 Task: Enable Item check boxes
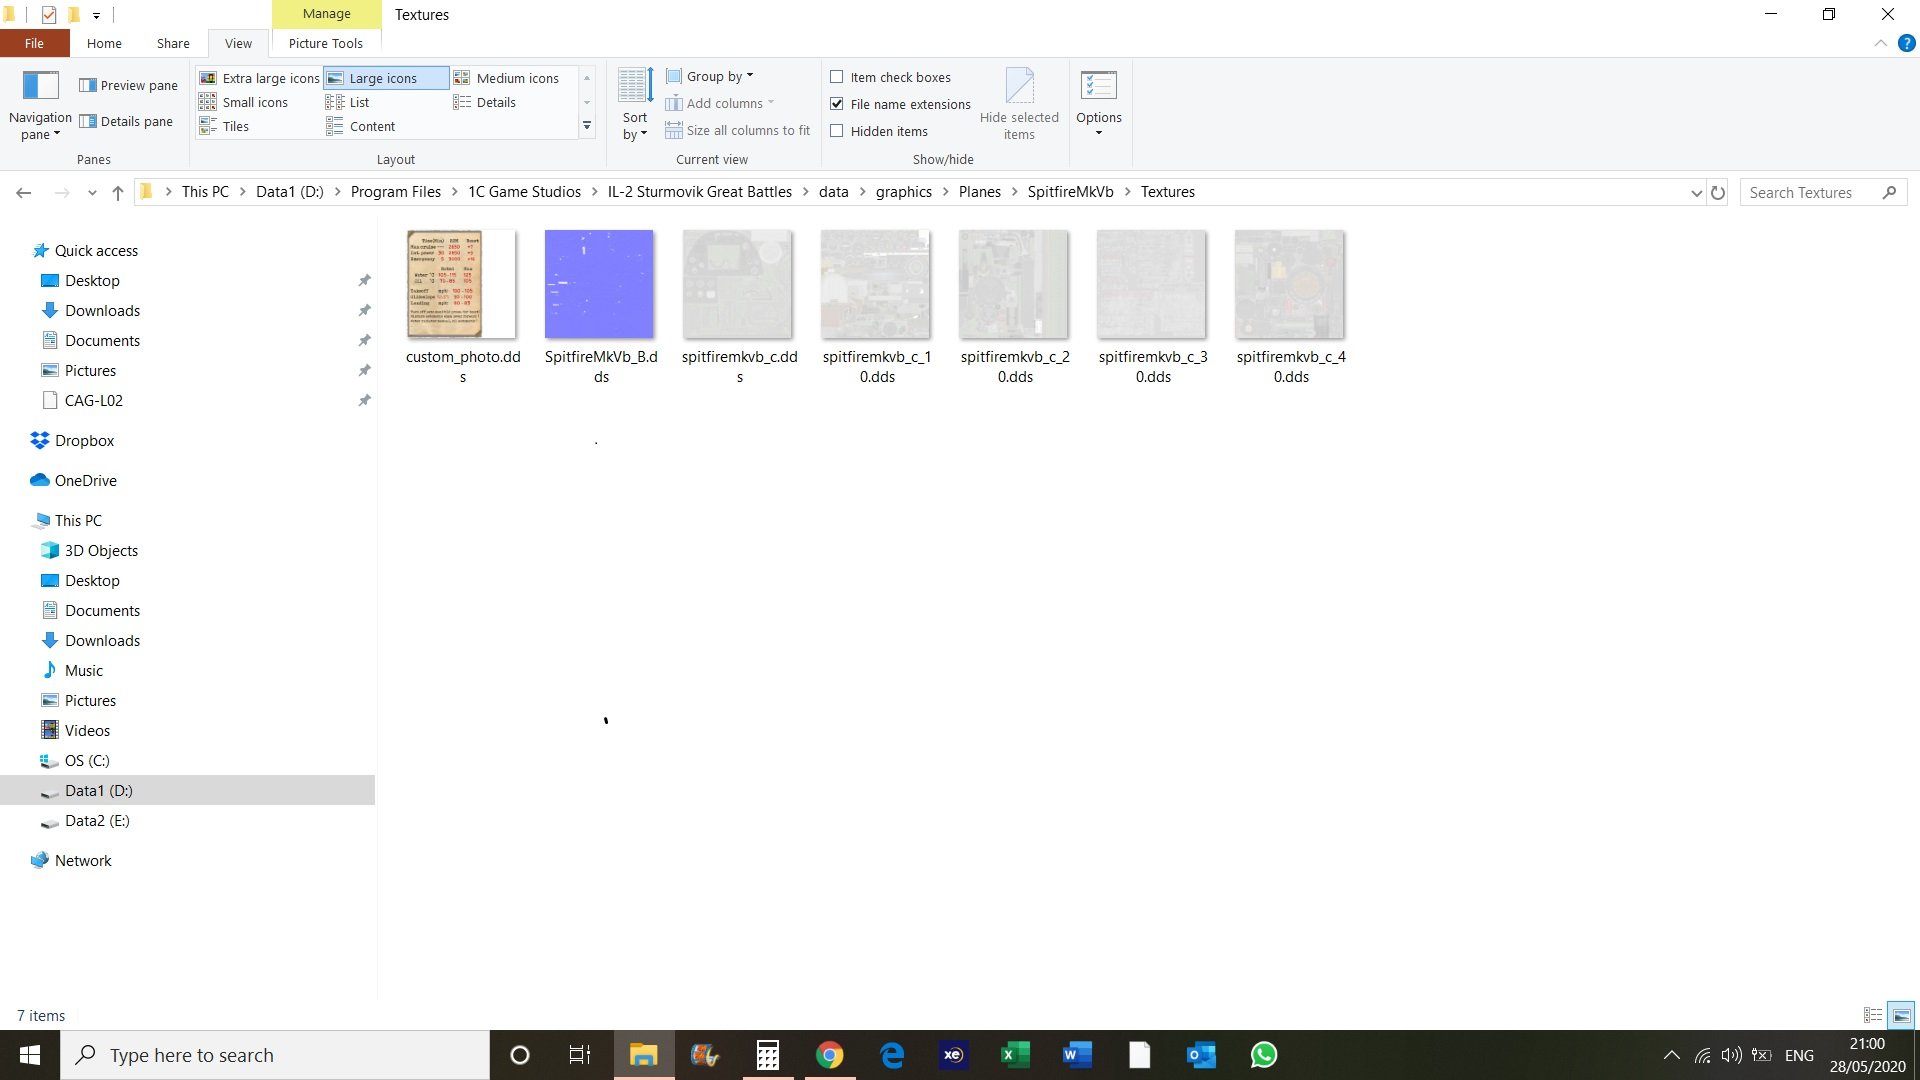[837, 77]
